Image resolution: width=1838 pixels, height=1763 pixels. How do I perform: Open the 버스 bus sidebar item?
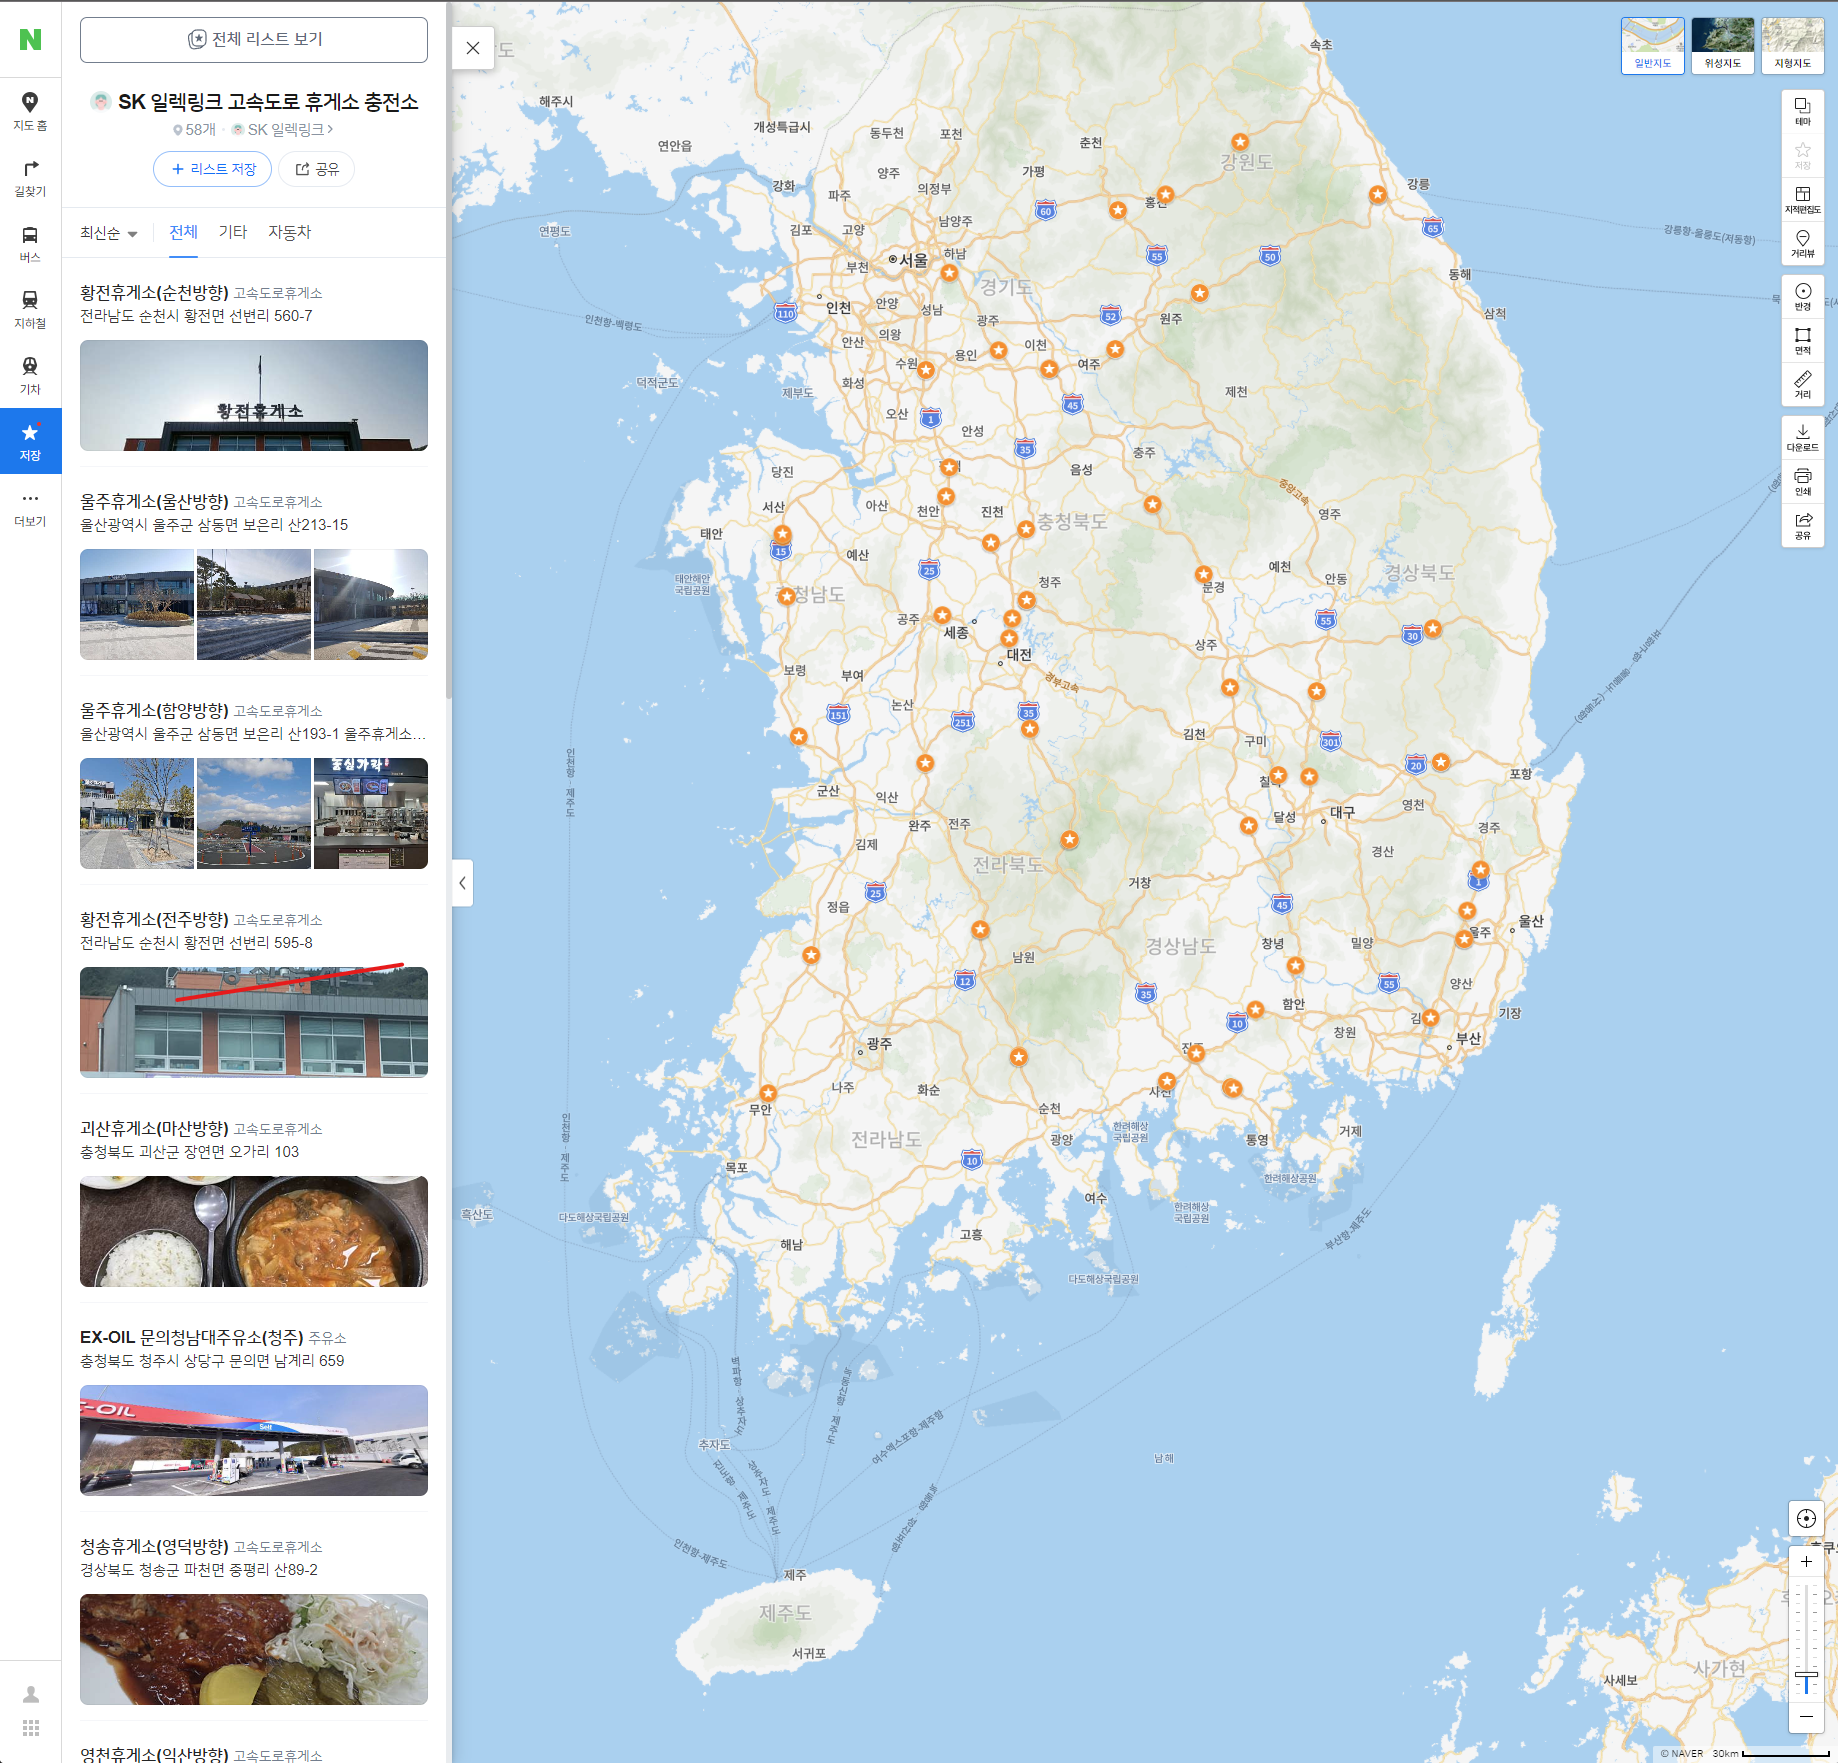coord(30,243)
